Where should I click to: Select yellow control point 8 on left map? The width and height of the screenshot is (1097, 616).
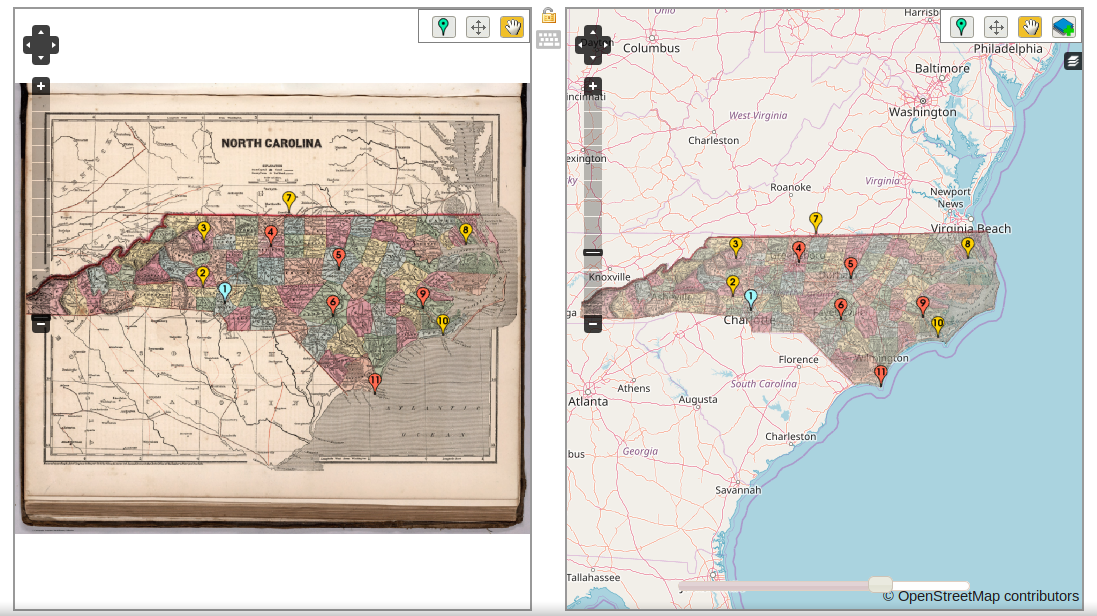click(465, 232)
